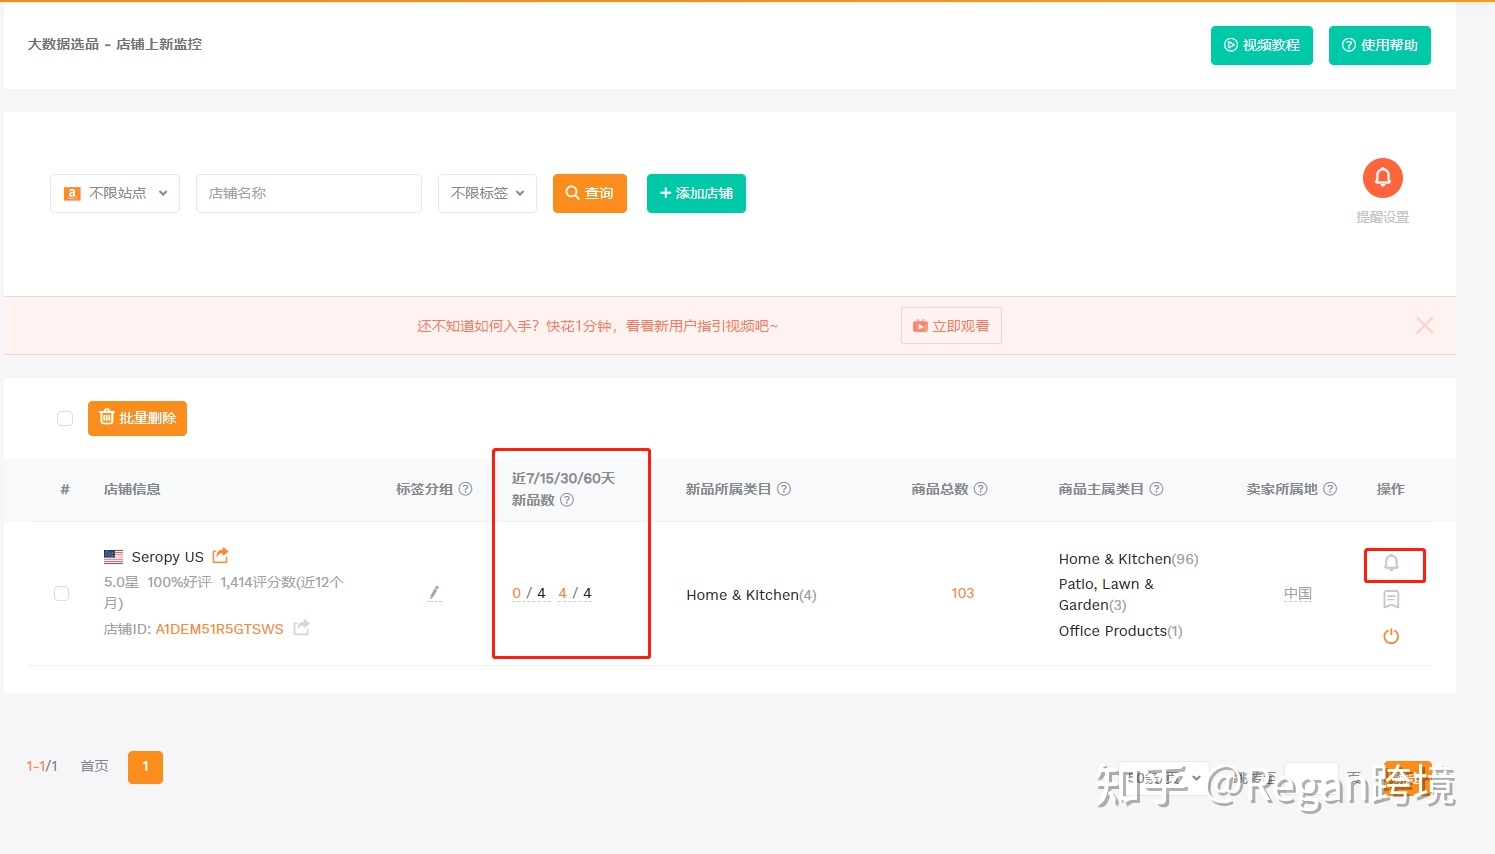Expand the 不限站点 site dropdown
This screenshot has height=854, width=1495.
[115, 193]
